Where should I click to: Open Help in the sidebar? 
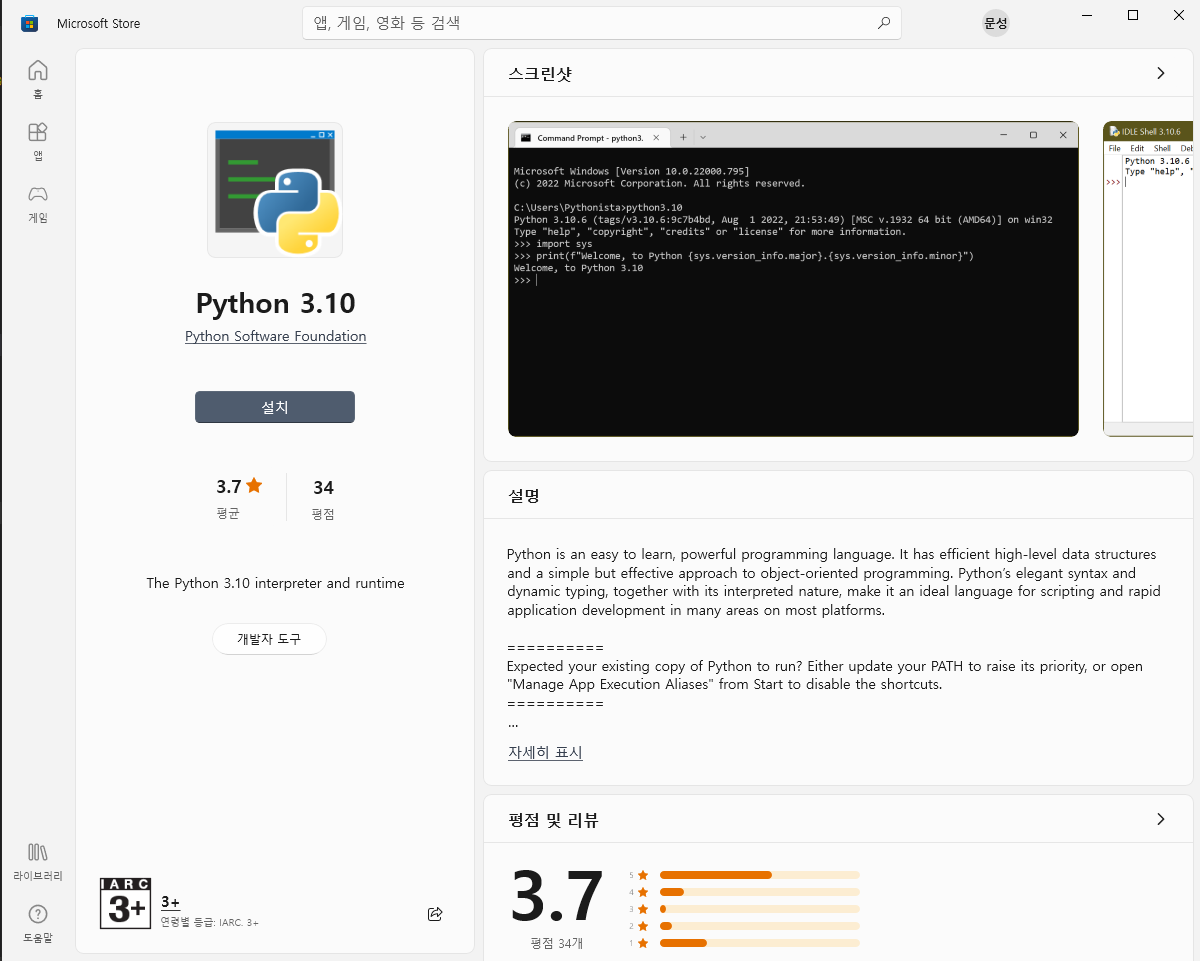38,923
